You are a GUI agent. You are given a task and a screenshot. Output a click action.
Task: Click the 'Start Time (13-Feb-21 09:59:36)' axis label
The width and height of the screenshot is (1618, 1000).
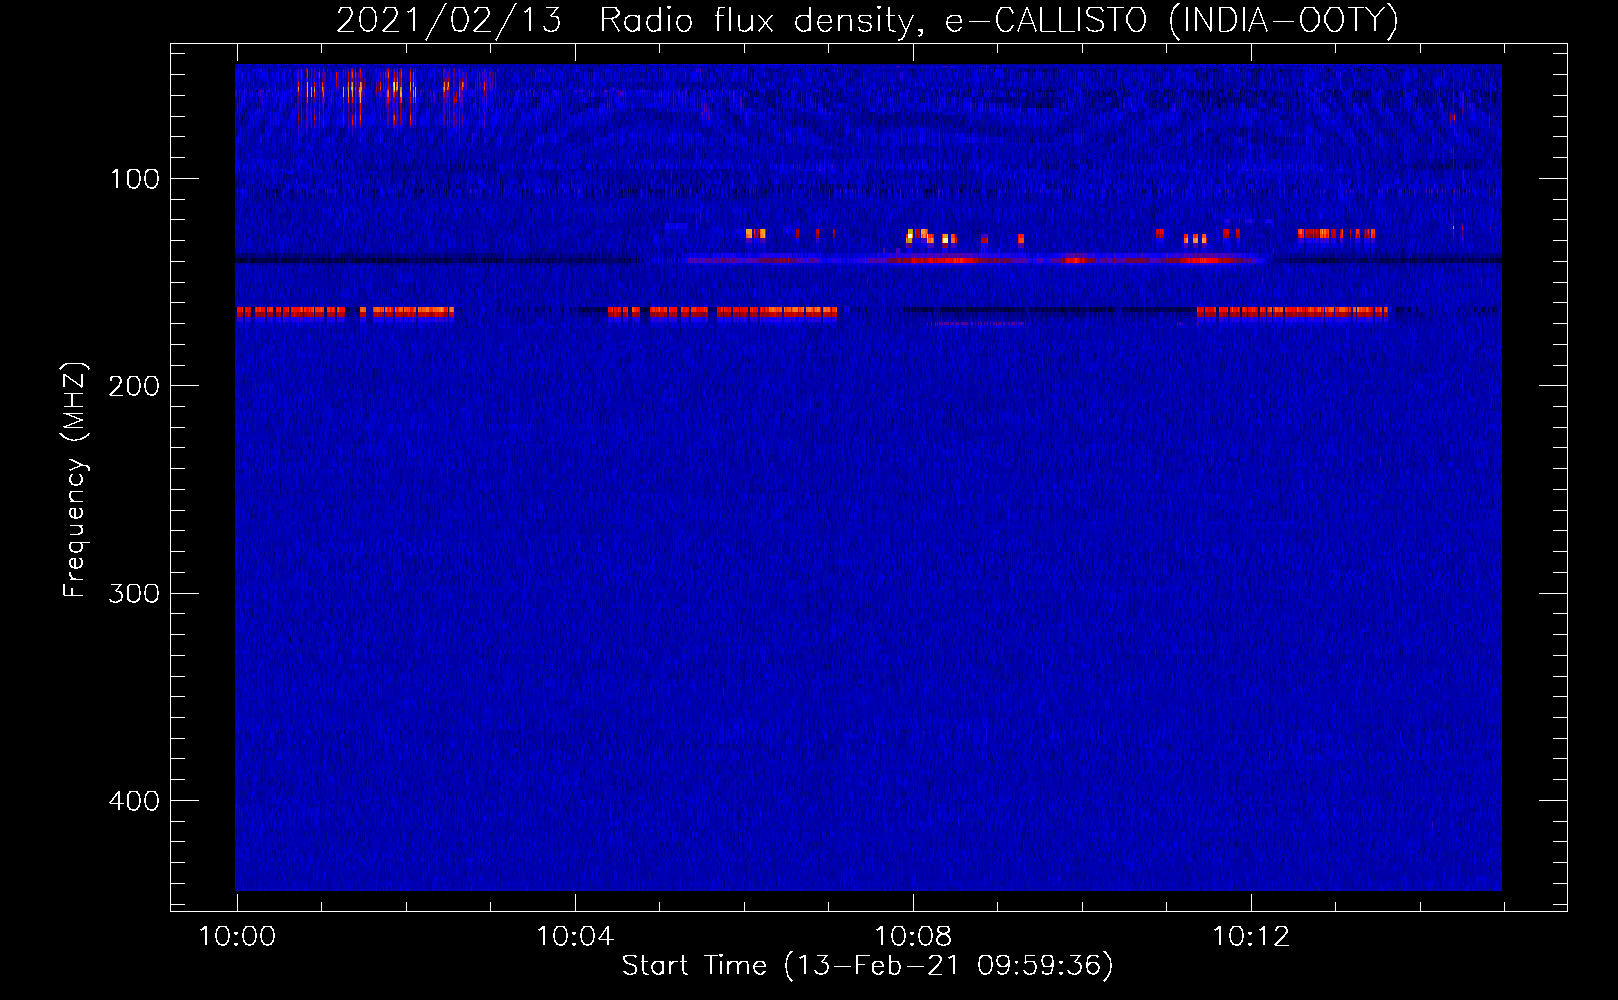click(867, 966)
